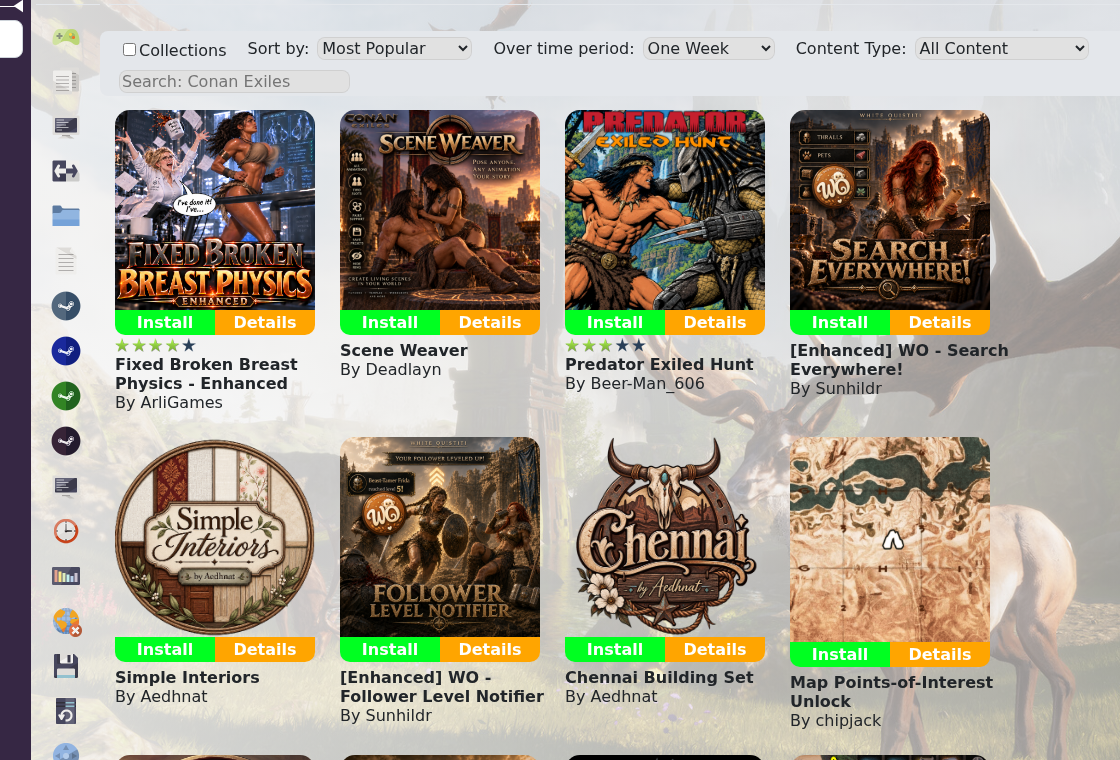Image resolution: width=1120 pixels, height=760 pixels.
Task: Show Details for Chennai Building Set
Action: tap(715, 649)
